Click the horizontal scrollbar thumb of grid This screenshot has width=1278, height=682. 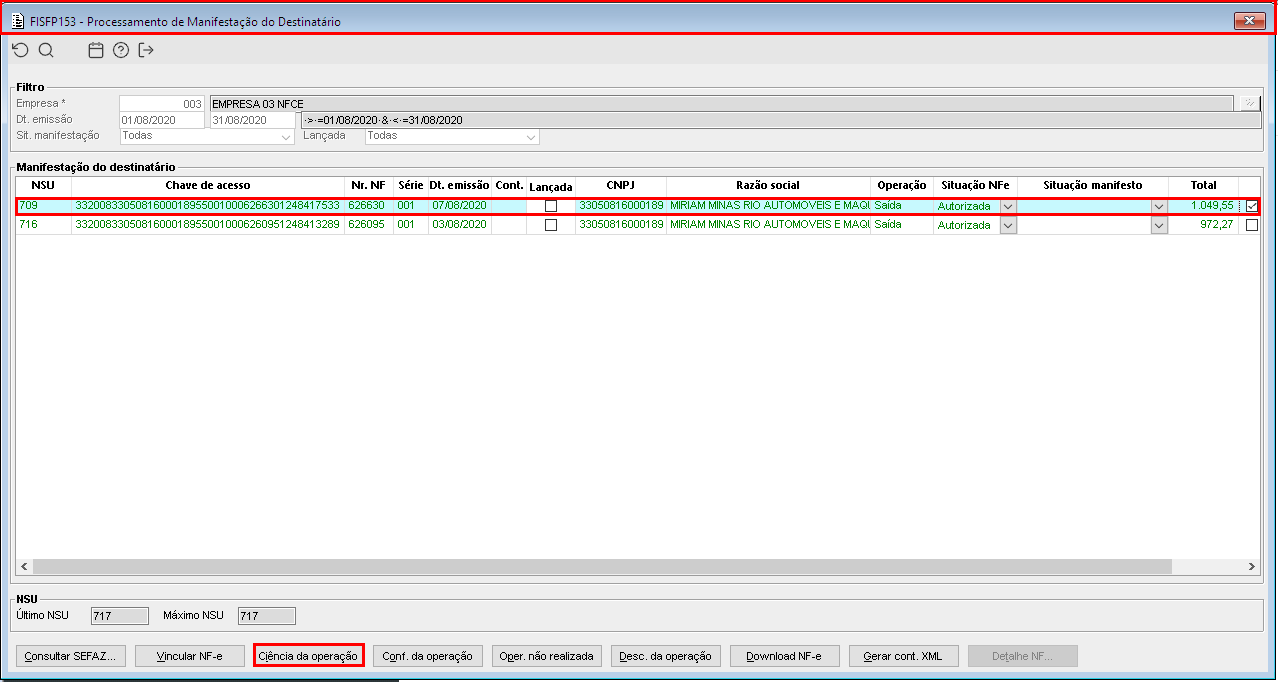click(600, 566)
